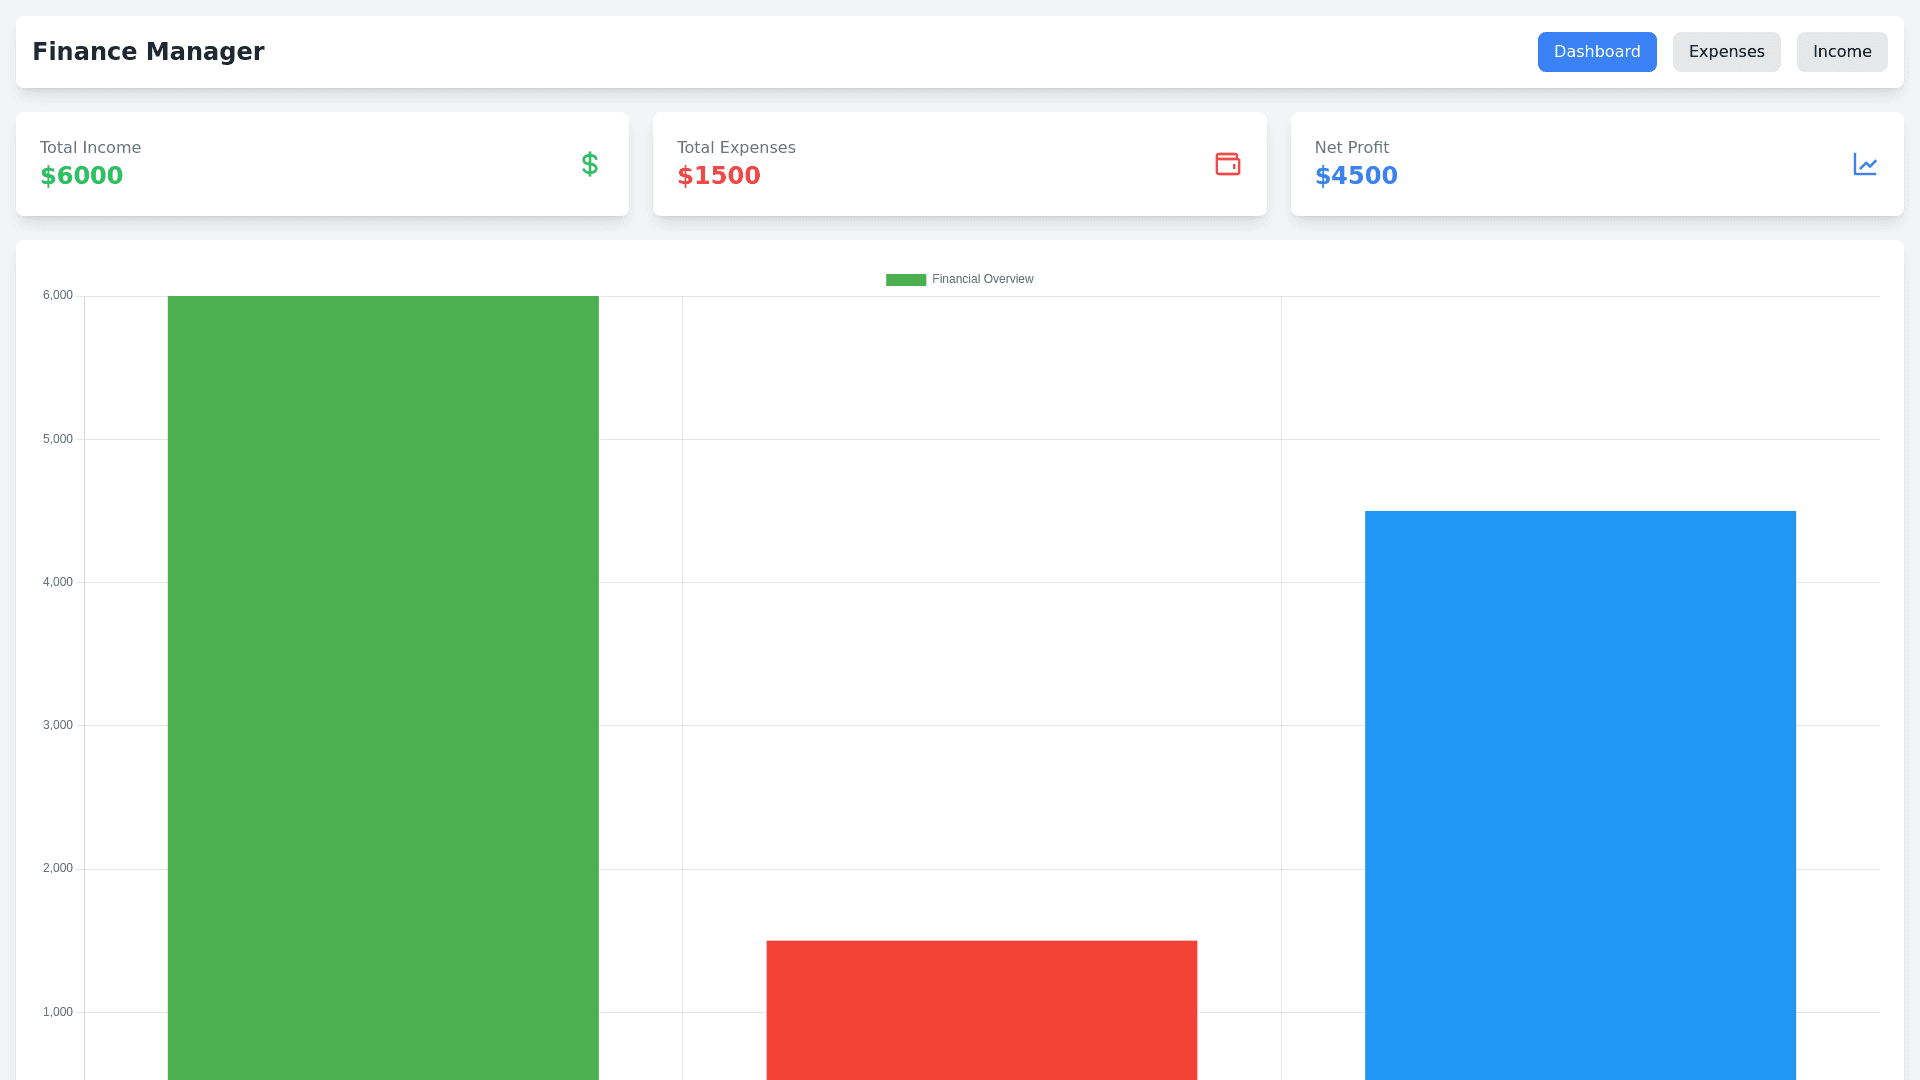The height and width of the screenshot is (1080, 1920).
Task: Click the Financial Overview legend label
Action: click(982, 279)
